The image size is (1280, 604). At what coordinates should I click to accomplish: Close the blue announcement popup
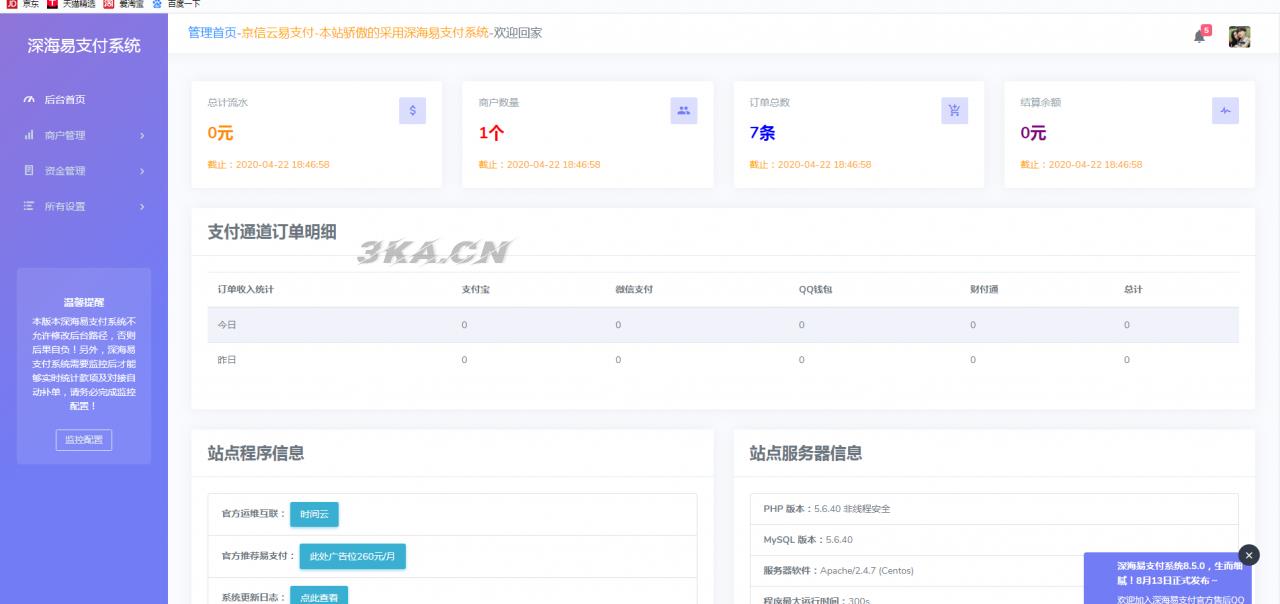click(1249, 555)
